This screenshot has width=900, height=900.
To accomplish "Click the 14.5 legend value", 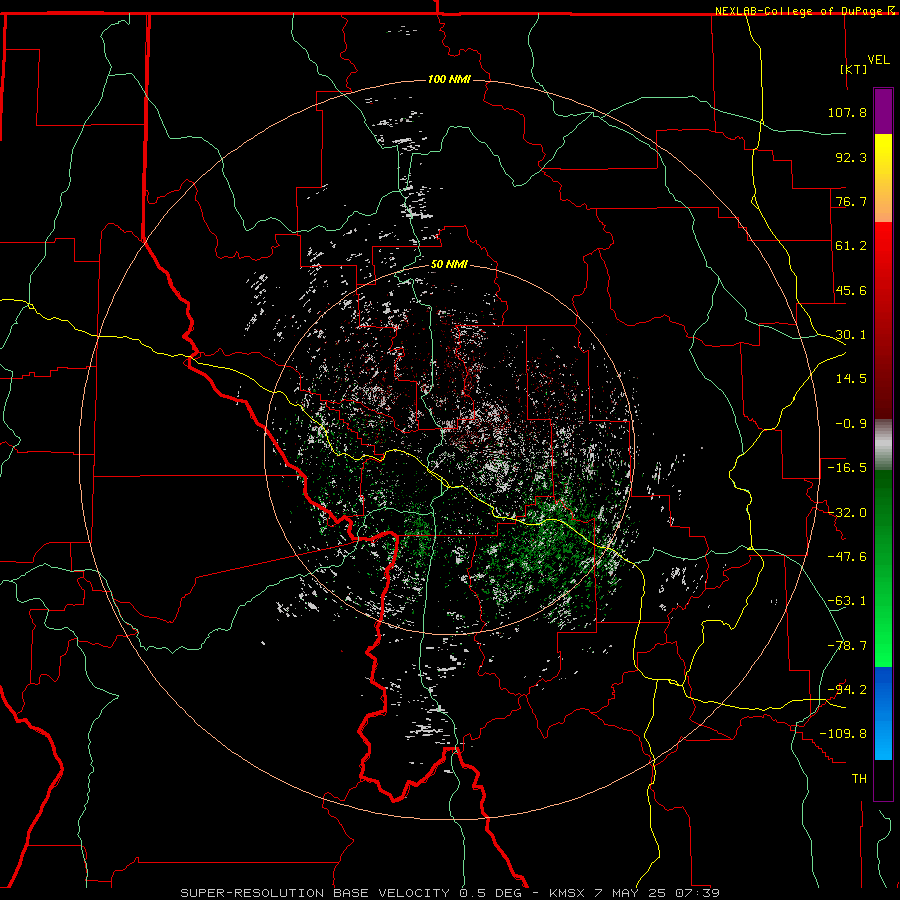I will point(851,379).
